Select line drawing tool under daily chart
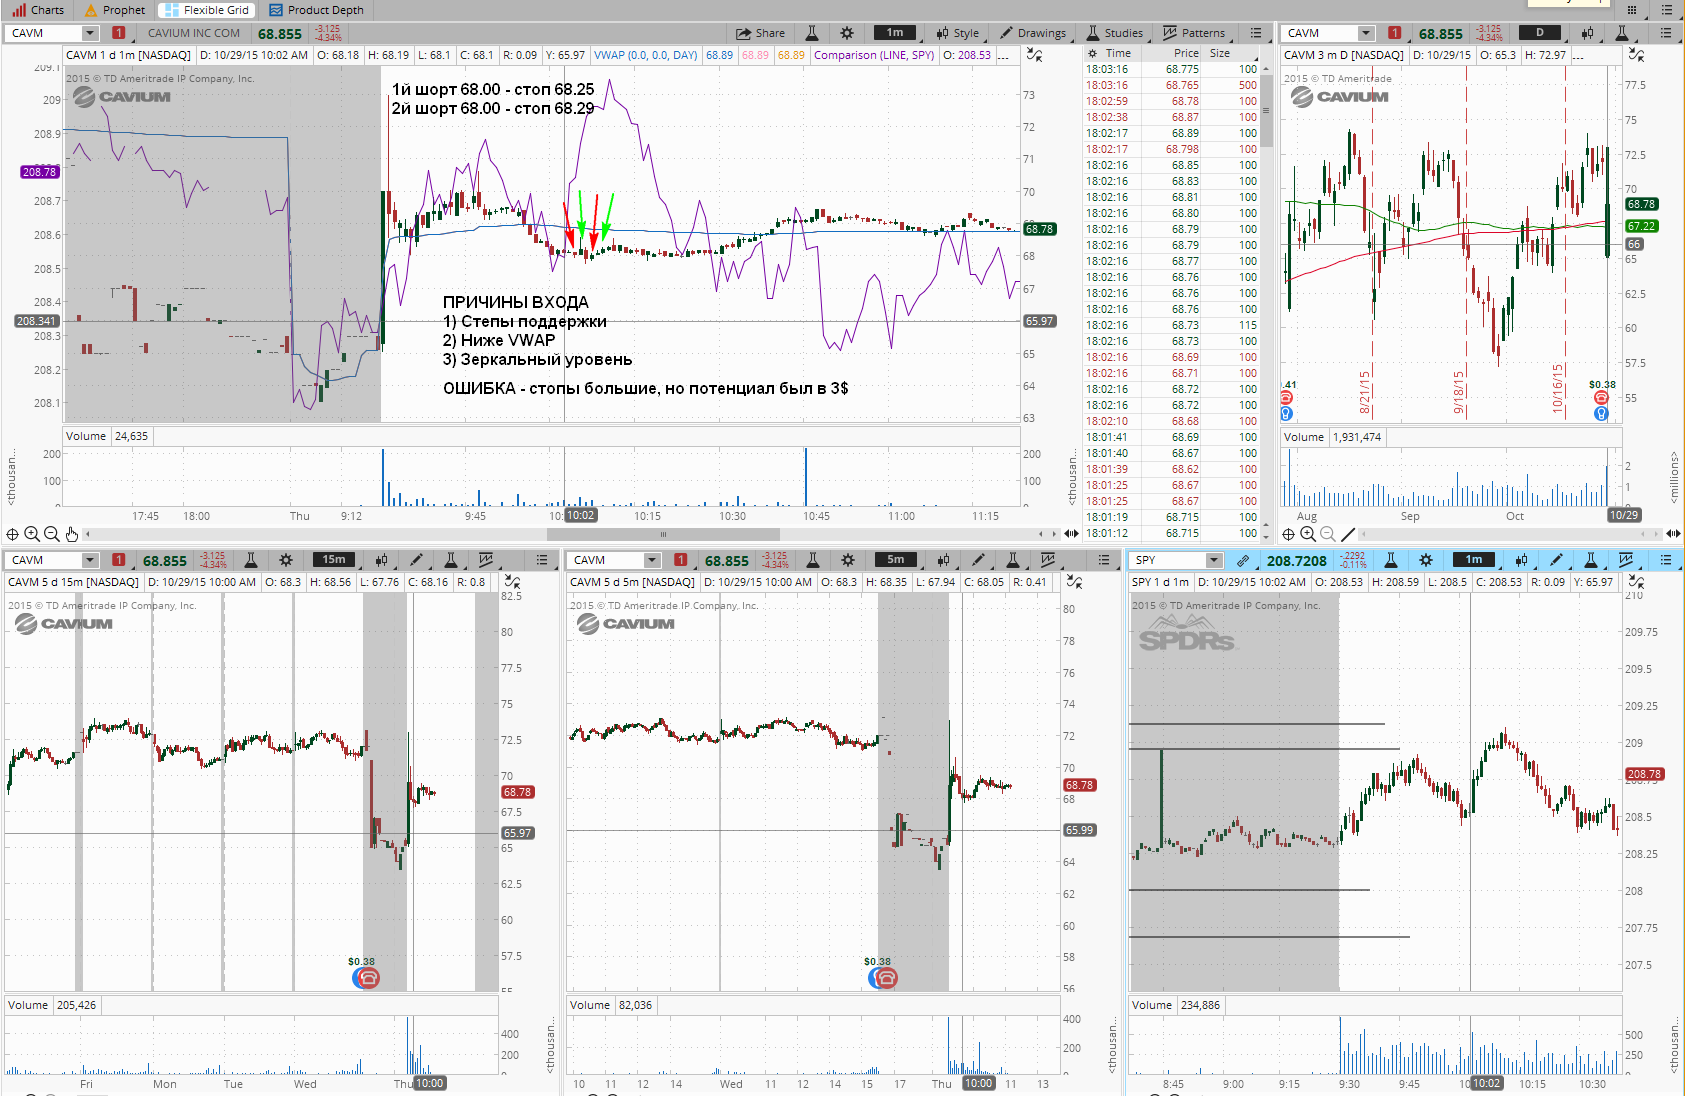The width and height of the screenshot is (1685, 1096). 1348,534
